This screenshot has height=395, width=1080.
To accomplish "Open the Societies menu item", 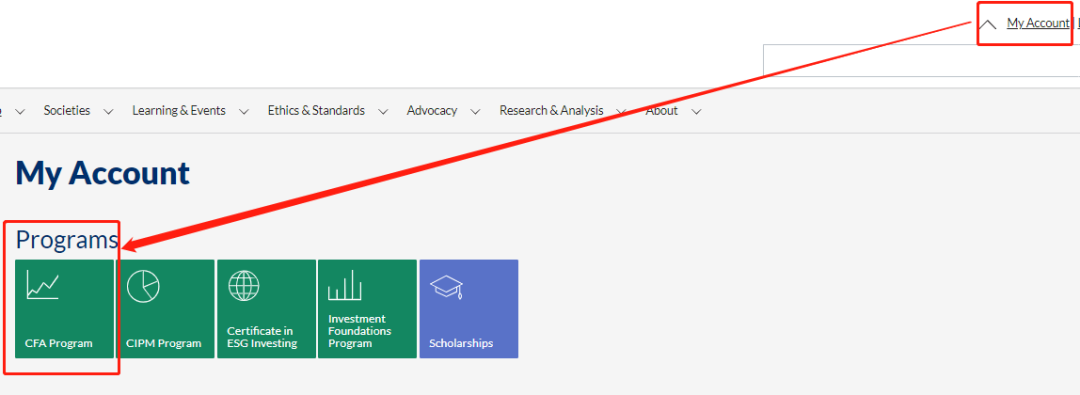I will pyautogui.click(x=67, y=110).
